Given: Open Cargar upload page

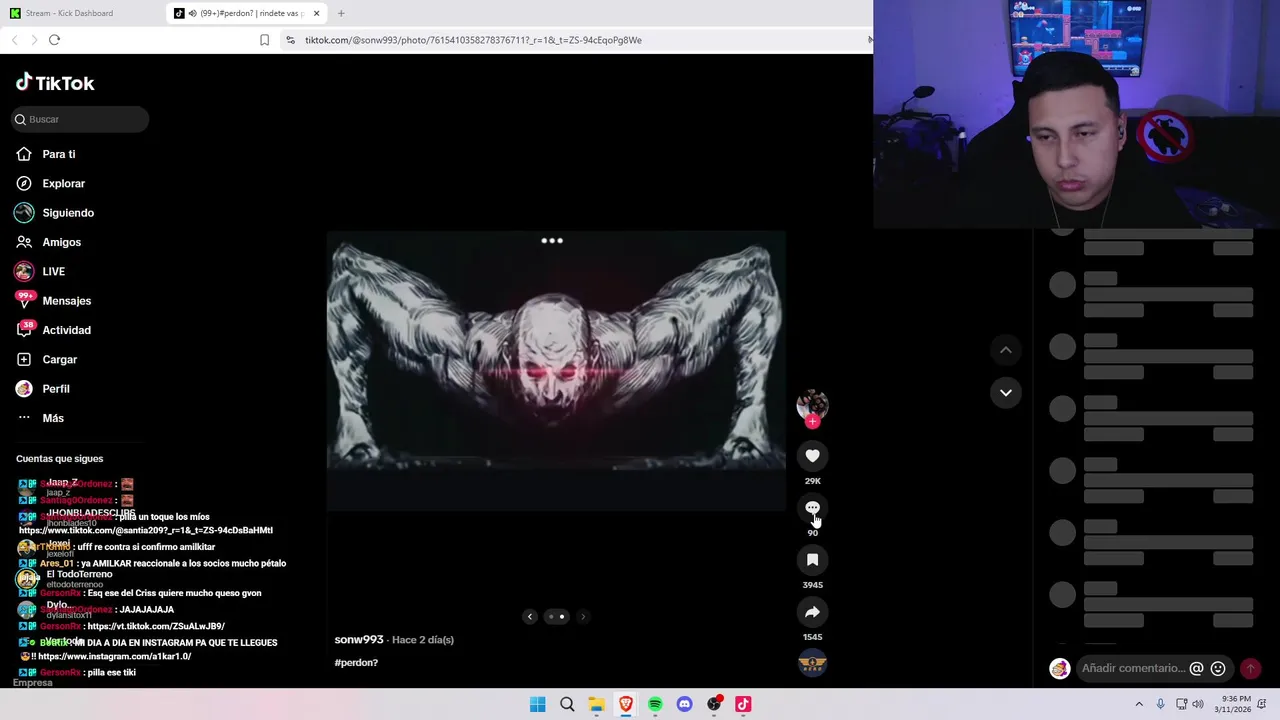Looking at the screenshot, I should [59, 359].
